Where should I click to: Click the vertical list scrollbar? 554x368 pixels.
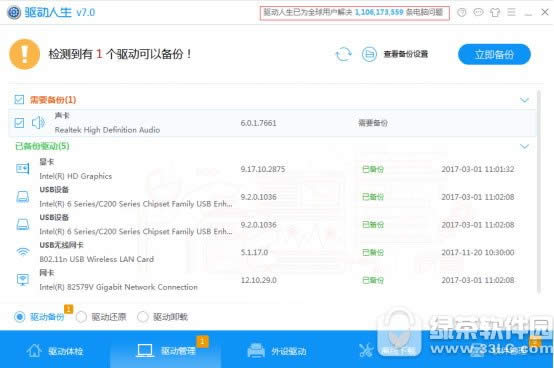pyautogui.click(x=539, y=192)
